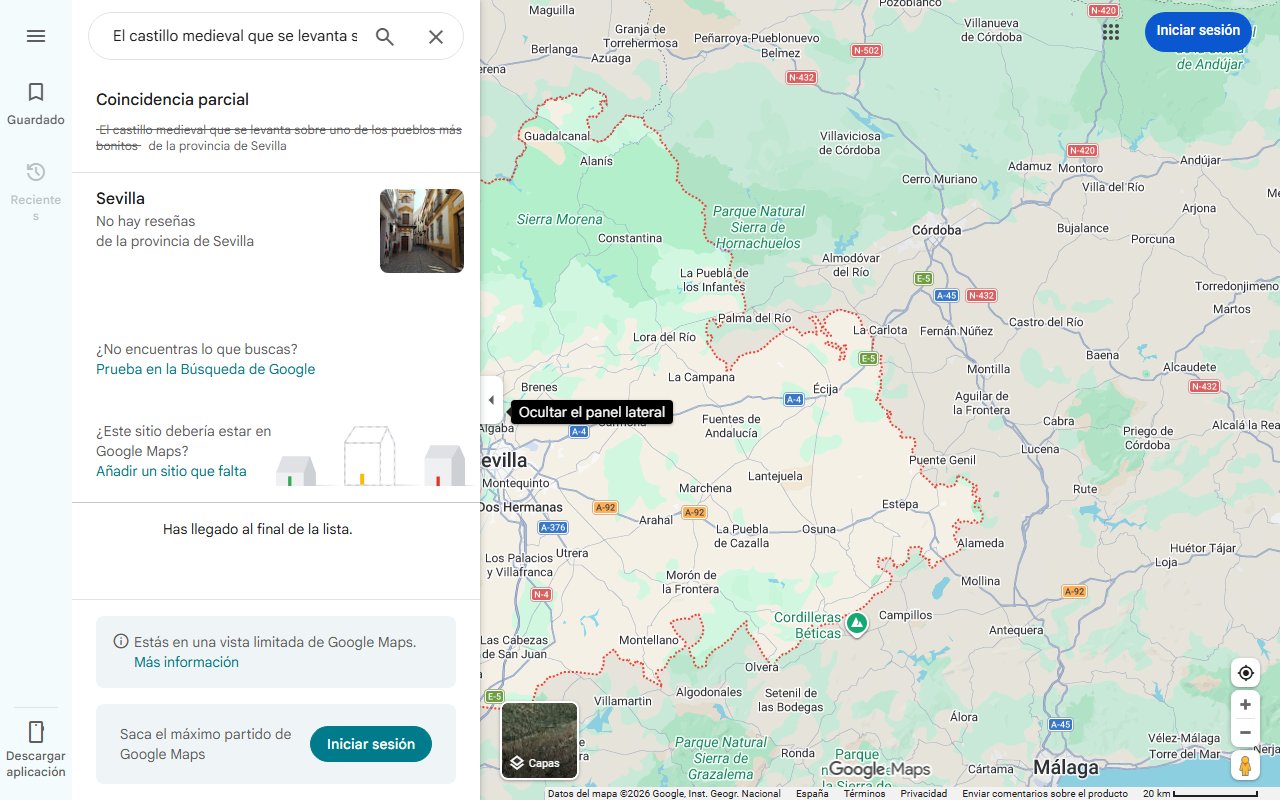Click the top-right Iniciar sesión button
Screen dimensions: 1280x800
1197,31
